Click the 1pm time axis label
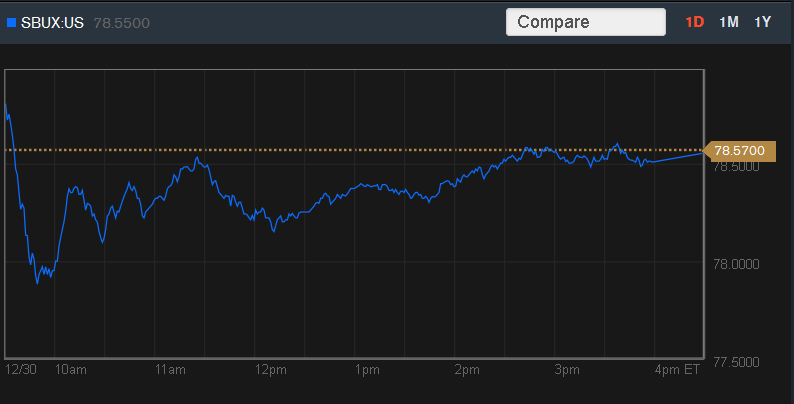 (368, 369)
